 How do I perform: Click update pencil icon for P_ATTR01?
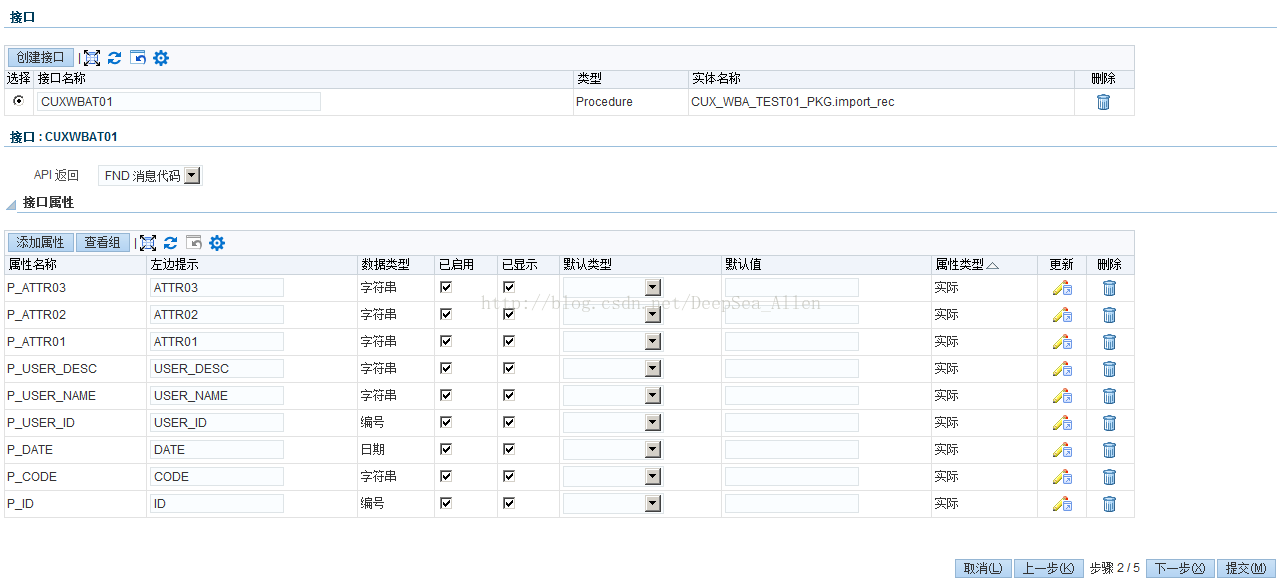tap(1062, 342)
